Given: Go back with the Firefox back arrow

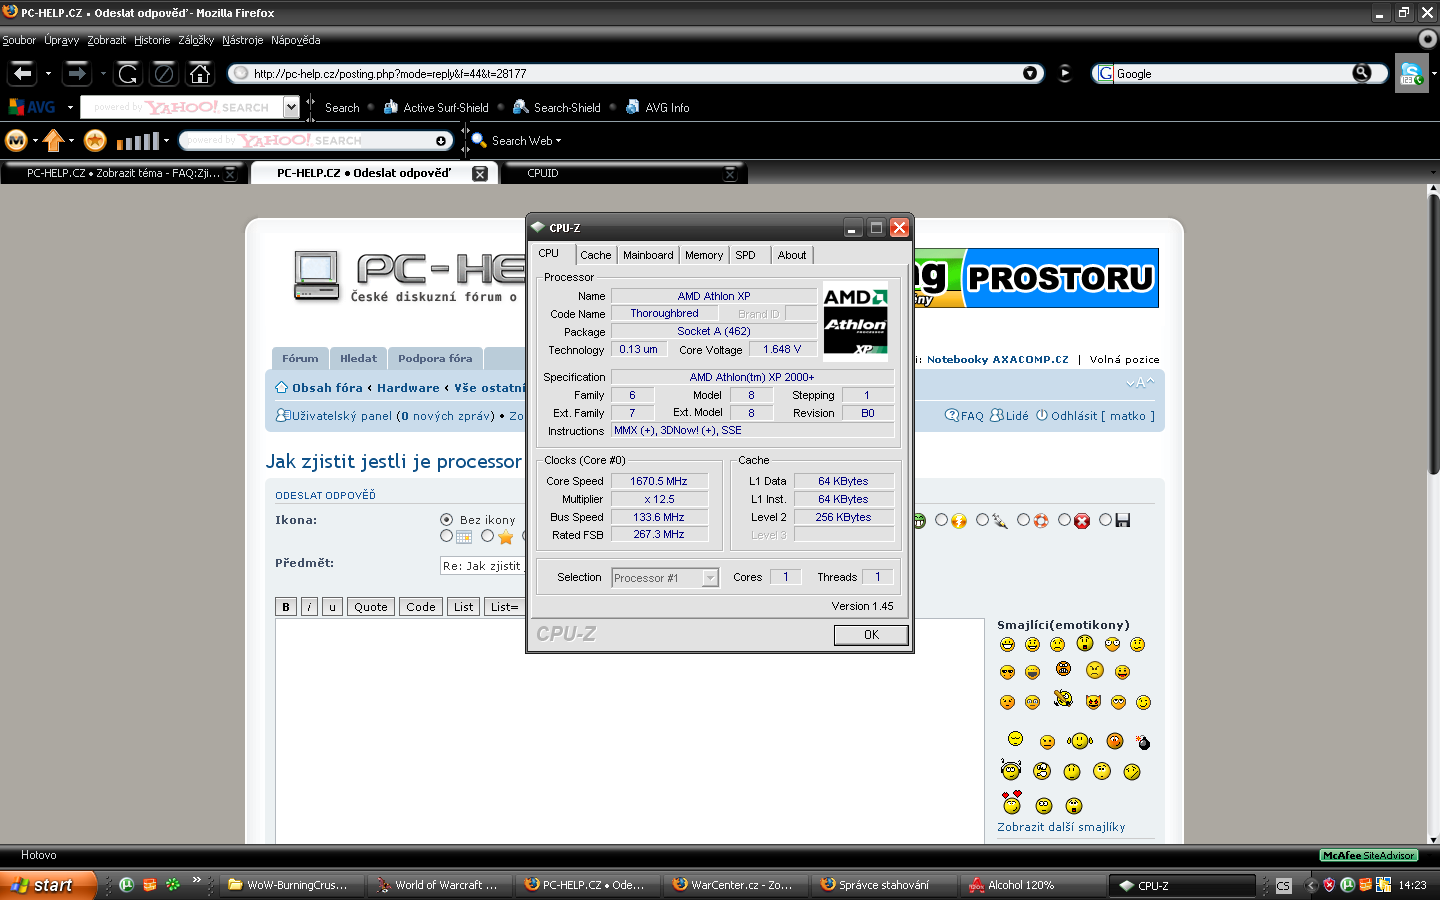Looking at the screenshot, I should click(x=22, y=73).
